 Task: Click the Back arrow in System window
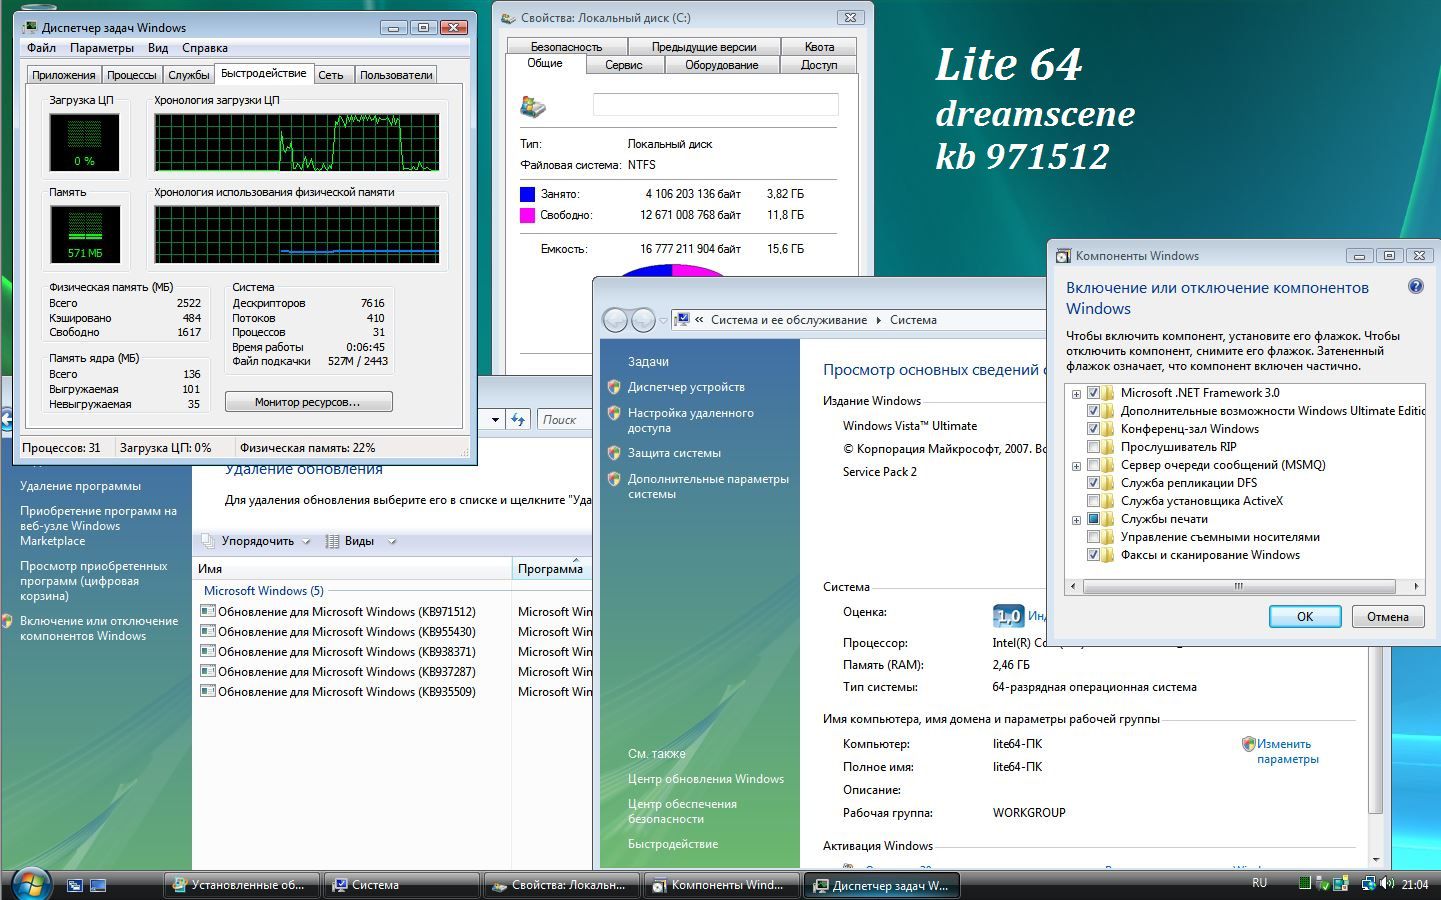pos(615,320)
